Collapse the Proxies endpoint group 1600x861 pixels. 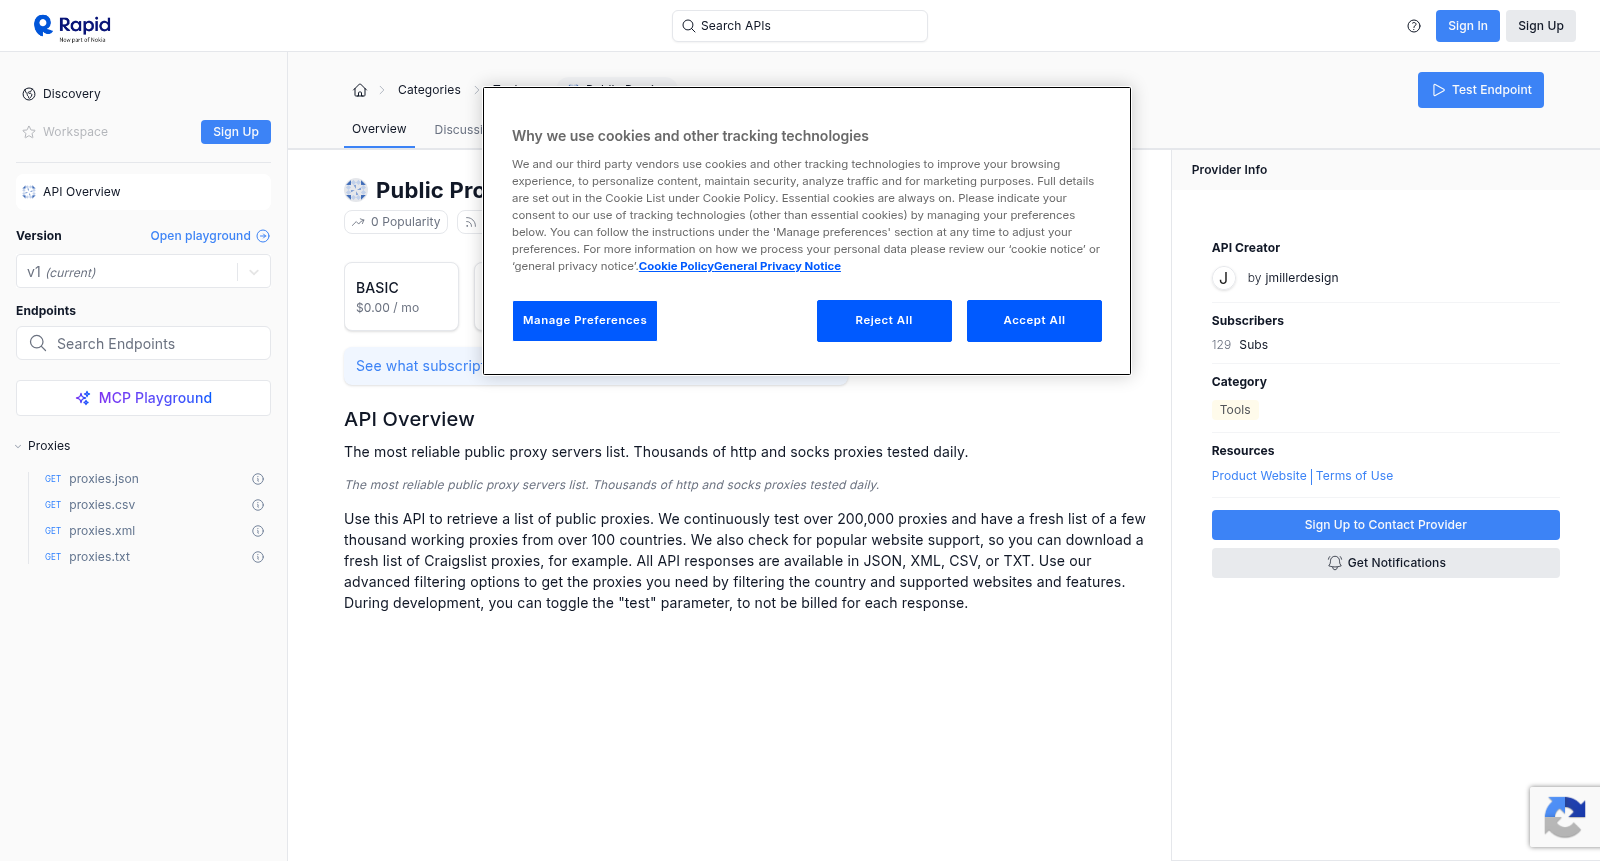(43, 446)
